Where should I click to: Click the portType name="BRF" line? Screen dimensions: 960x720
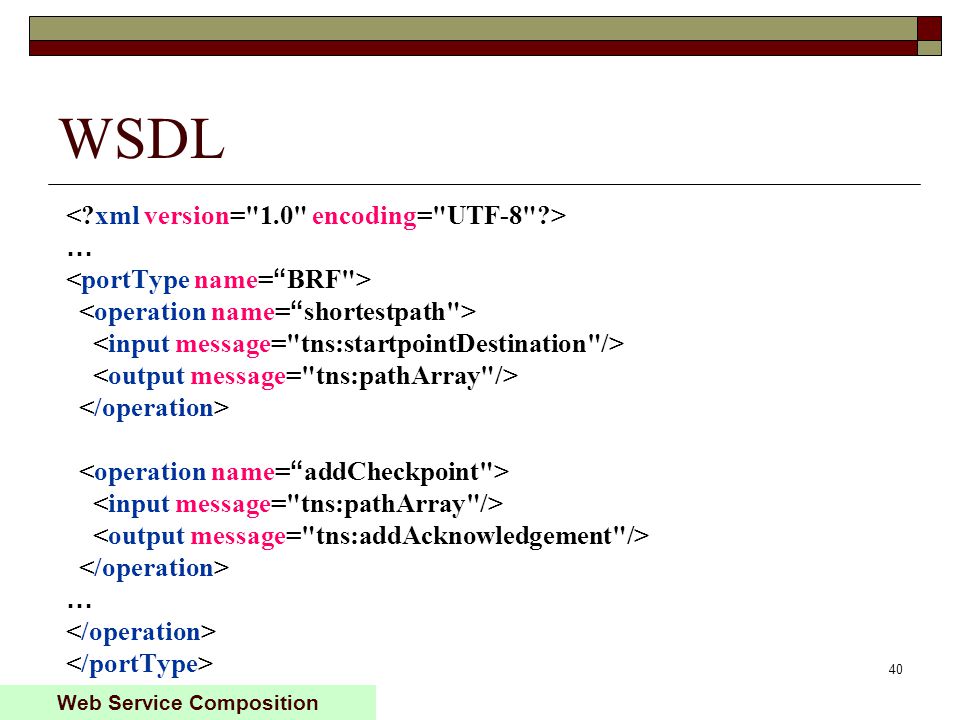pyautogui.click(x=219, y=280)
